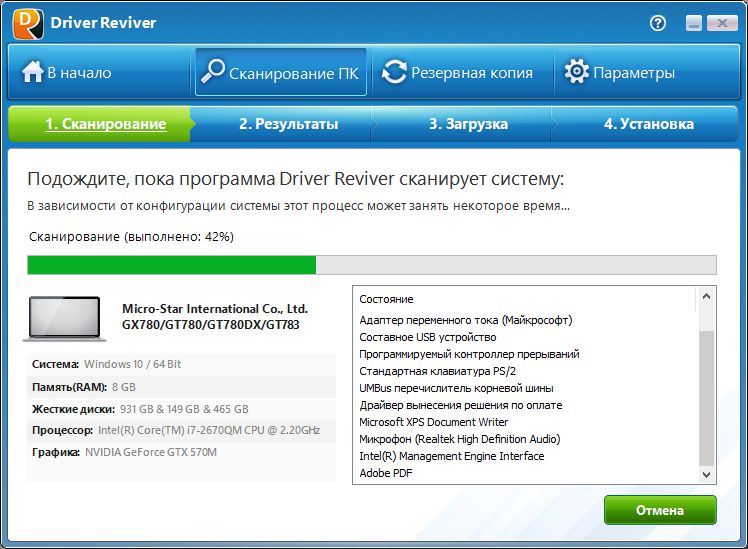The image size is (748, 549).
Task: Click the status list scrollbar thumb
Action: pyautogui.click(x=706, y=398)
